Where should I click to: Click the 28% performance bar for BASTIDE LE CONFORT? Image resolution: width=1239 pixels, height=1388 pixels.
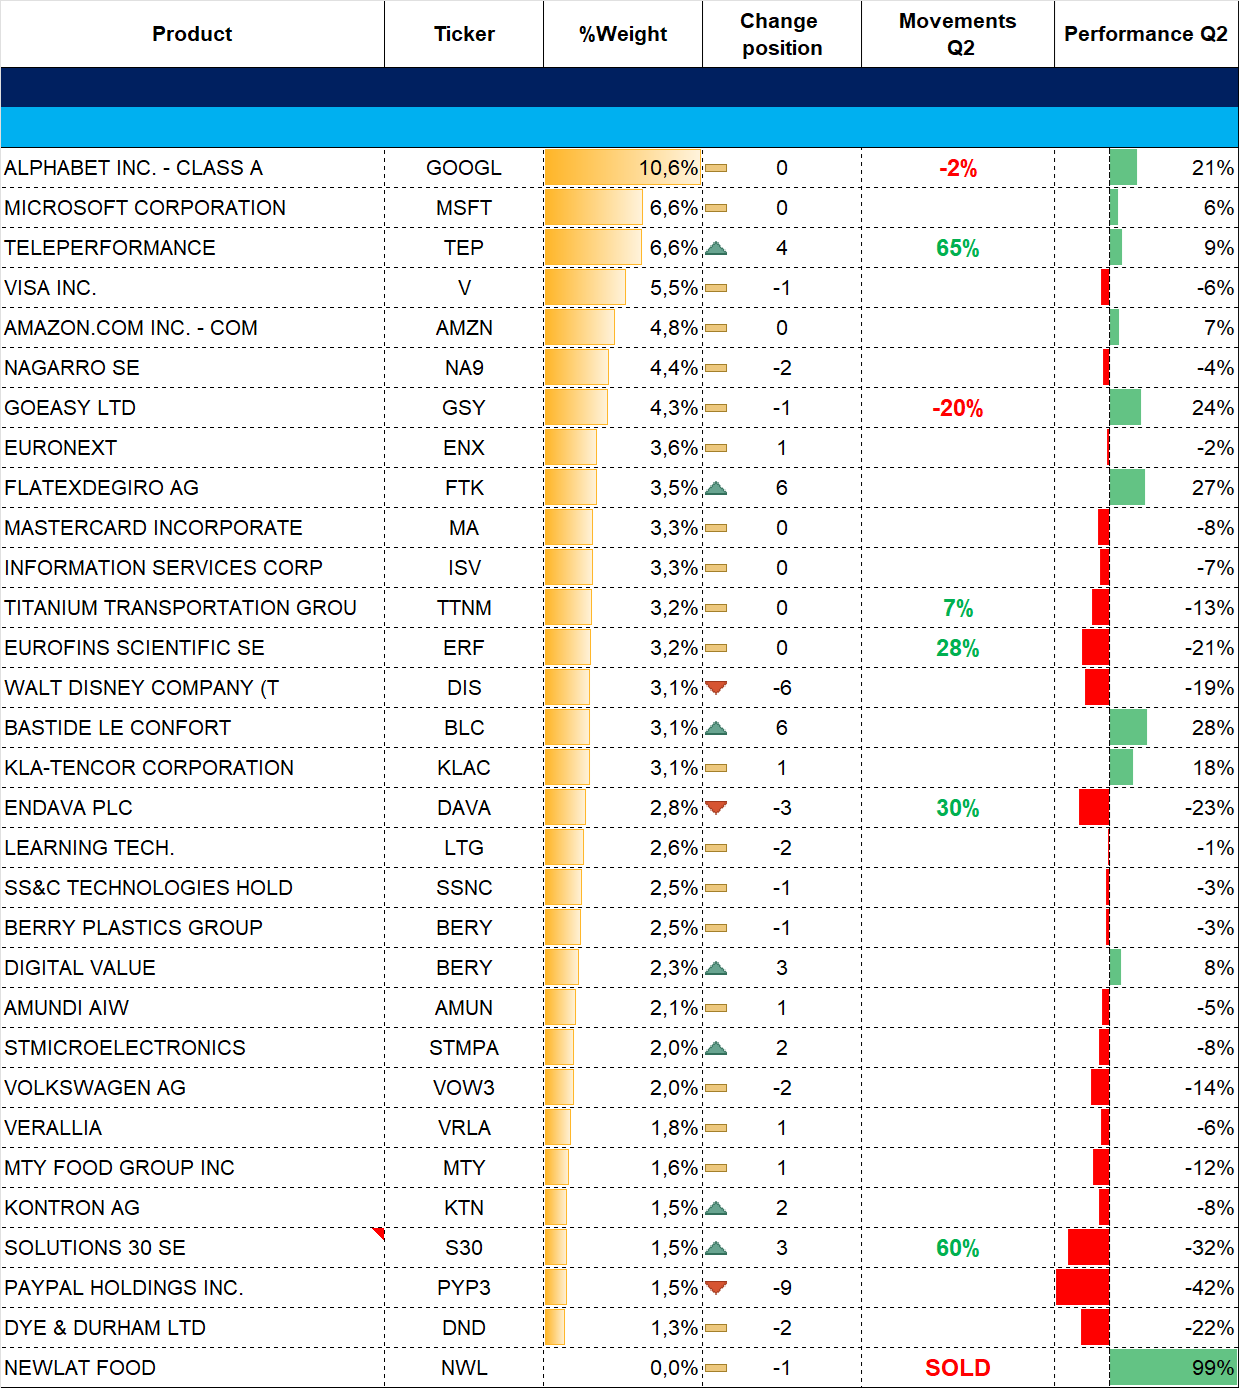(x=1128, y=728)
